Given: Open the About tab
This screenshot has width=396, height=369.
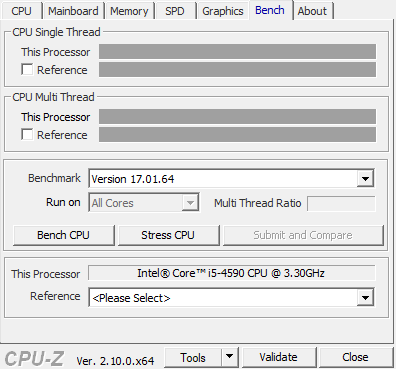Looking at the screenshot, I should tap(312, 11).
